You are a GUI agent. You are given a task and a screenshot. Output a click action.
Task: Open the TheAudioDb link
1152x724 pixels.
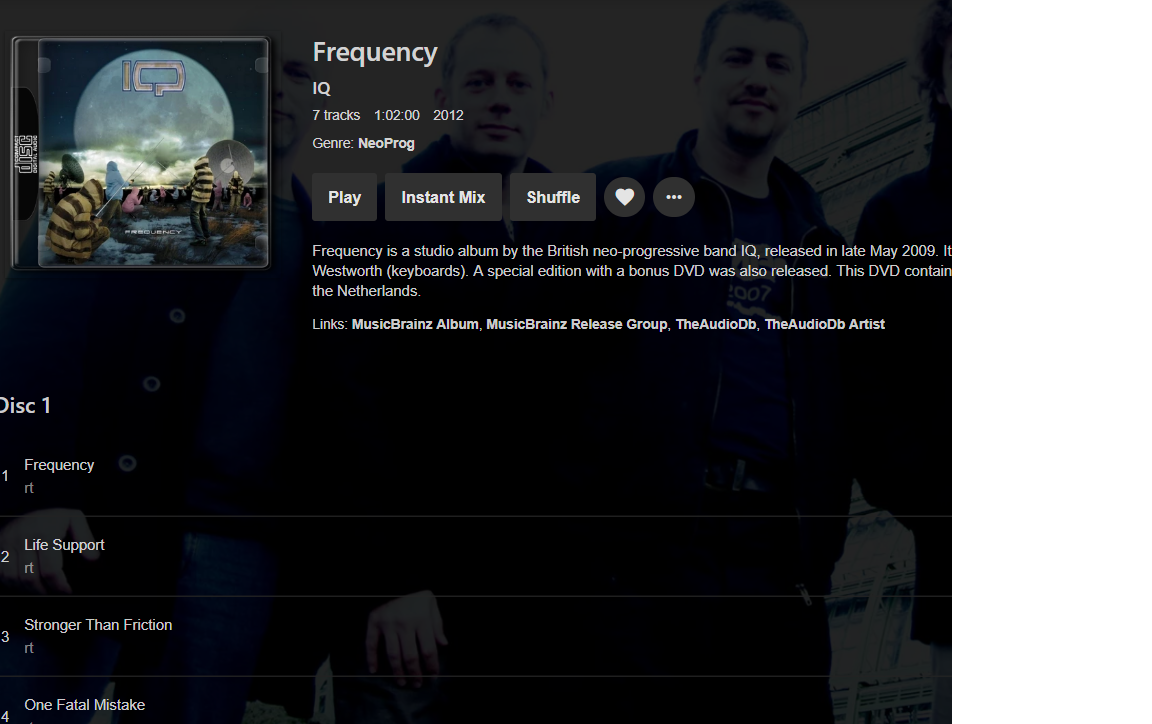pyautogui.click(x=716, y=324)
